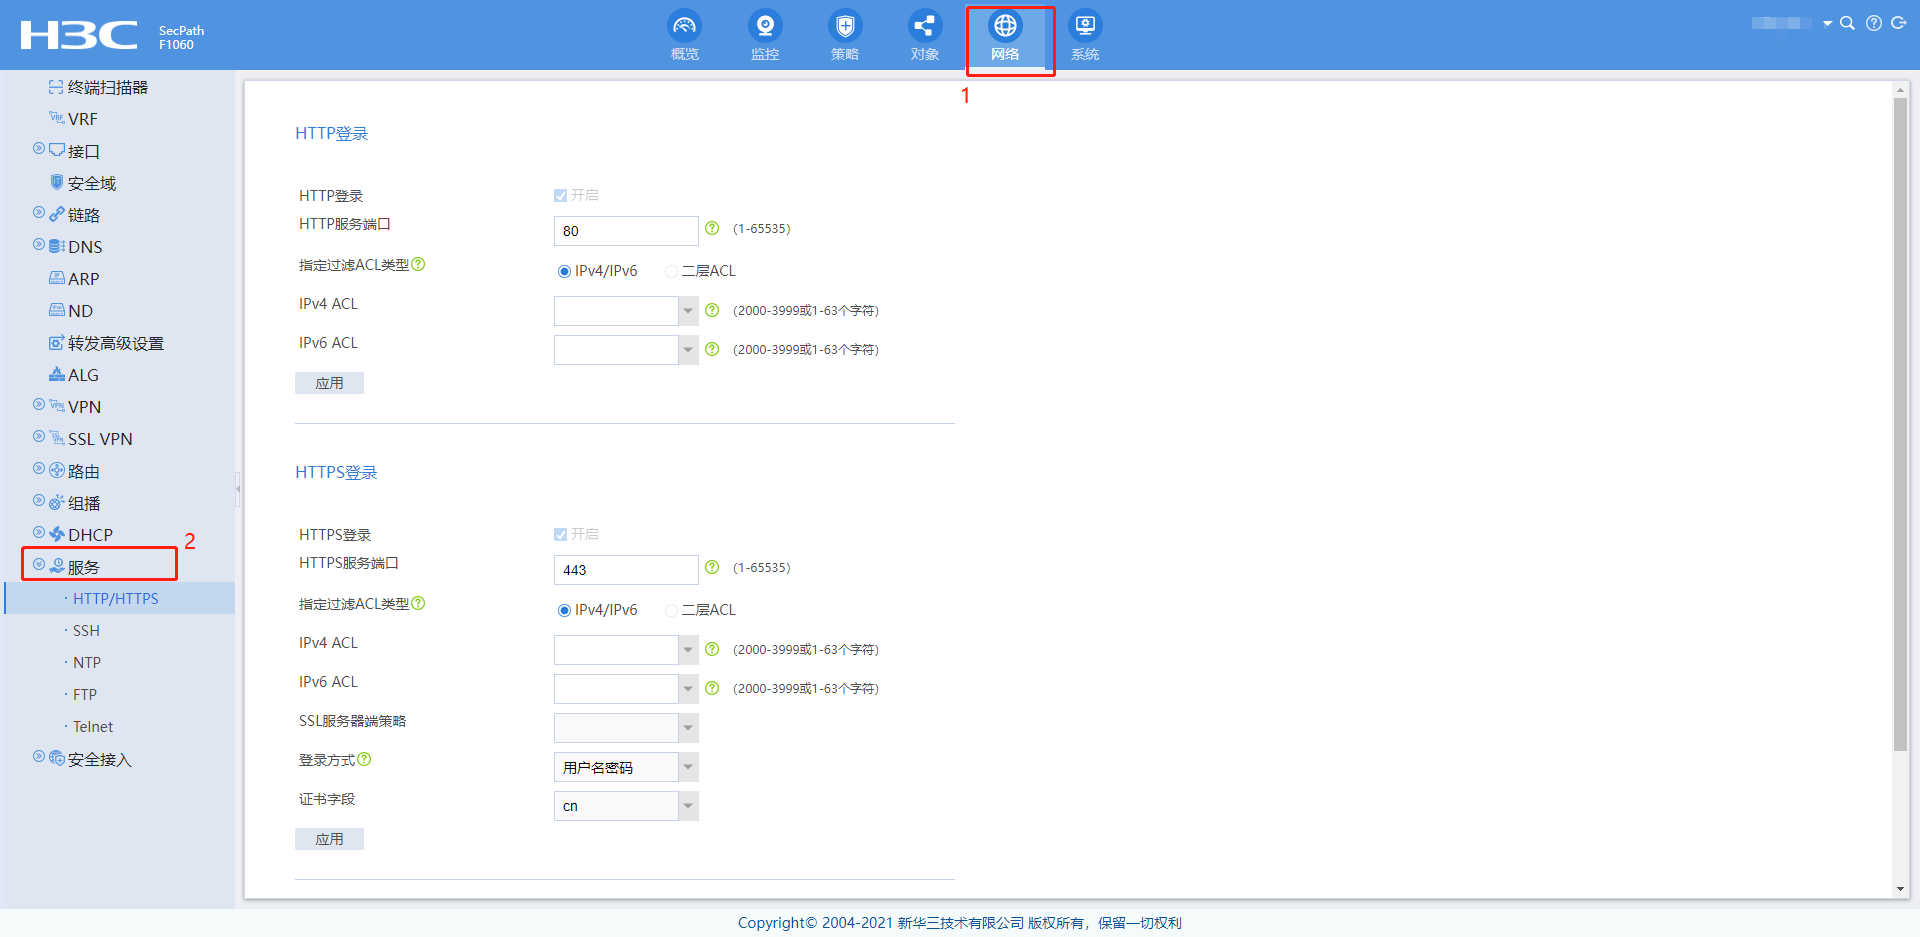Open the SSH service page

[86, 631]
